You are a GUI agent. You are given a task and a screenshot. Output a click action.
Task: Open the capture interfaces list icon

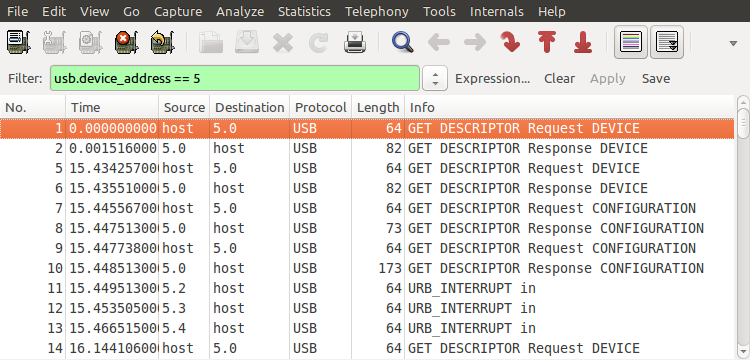click(x=19, y=43)
